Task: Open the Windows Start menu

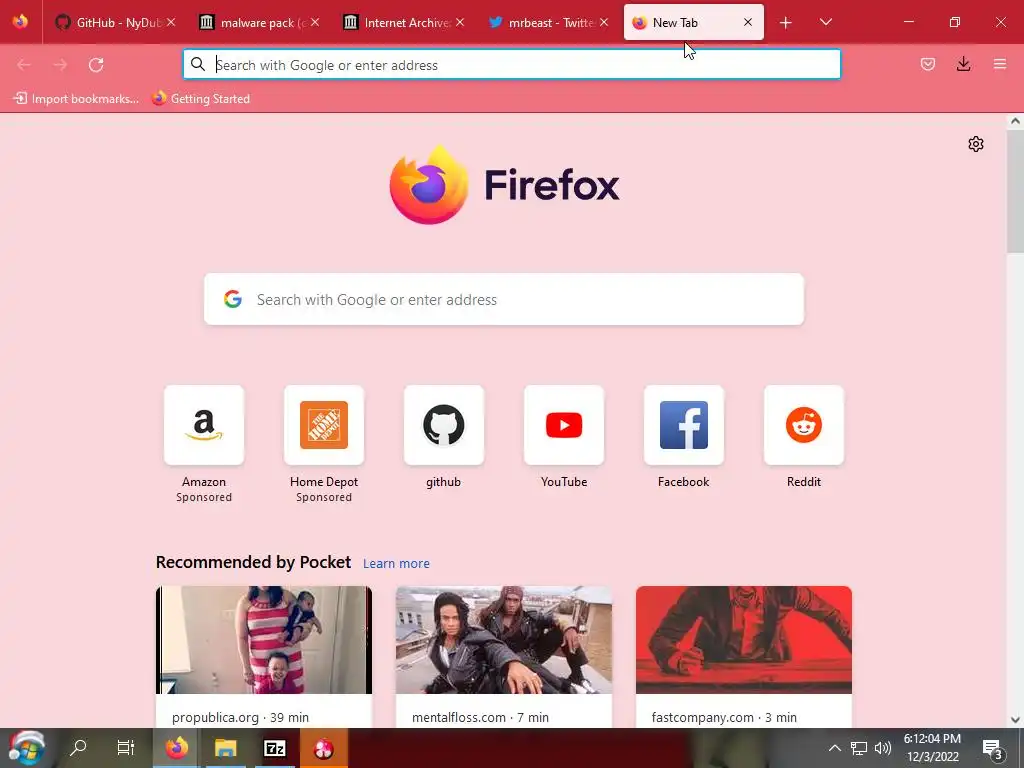Action: [x=27, y=748]
